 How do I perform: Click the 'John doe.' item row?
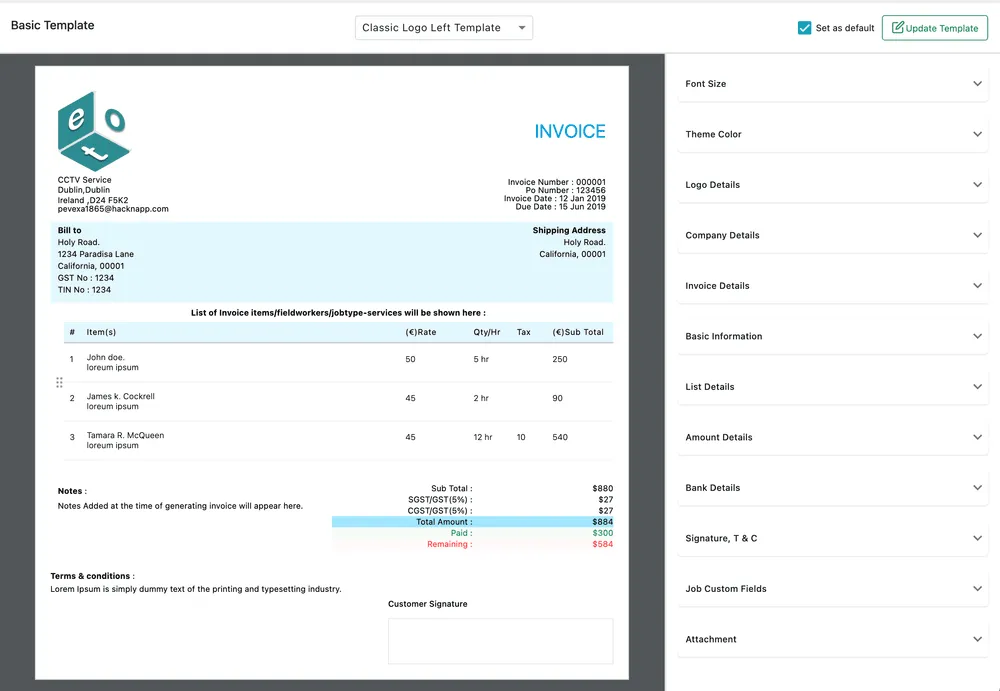tap(338, 362)
